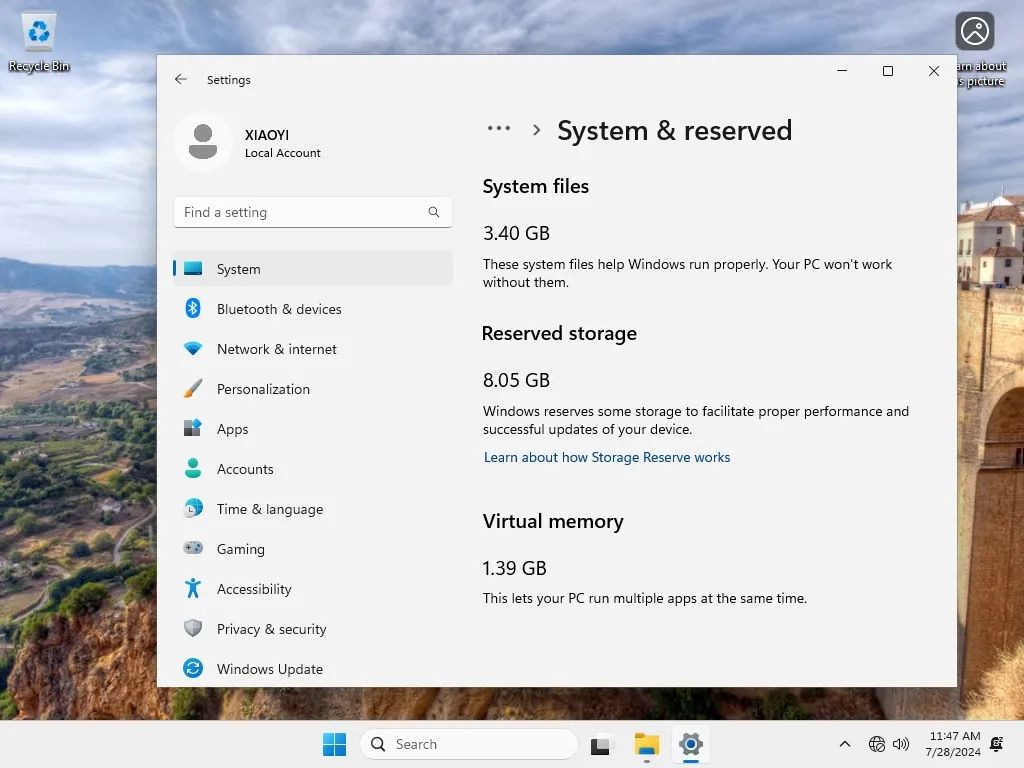Image resolution: width=1024 pixels, height=768 pixels.
Task: Select Accessibility in the sidebar
Action: tap(313, 588)
